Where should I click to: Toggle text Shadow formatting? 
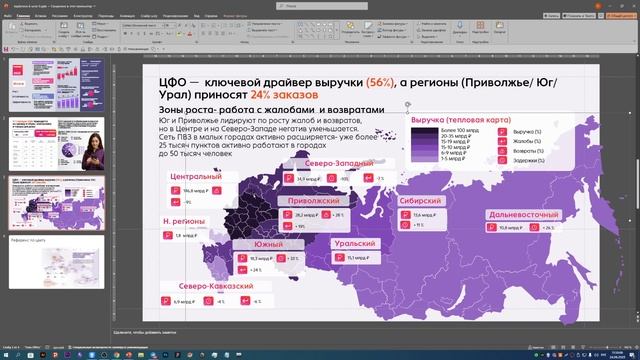click(x=144, y=33)
